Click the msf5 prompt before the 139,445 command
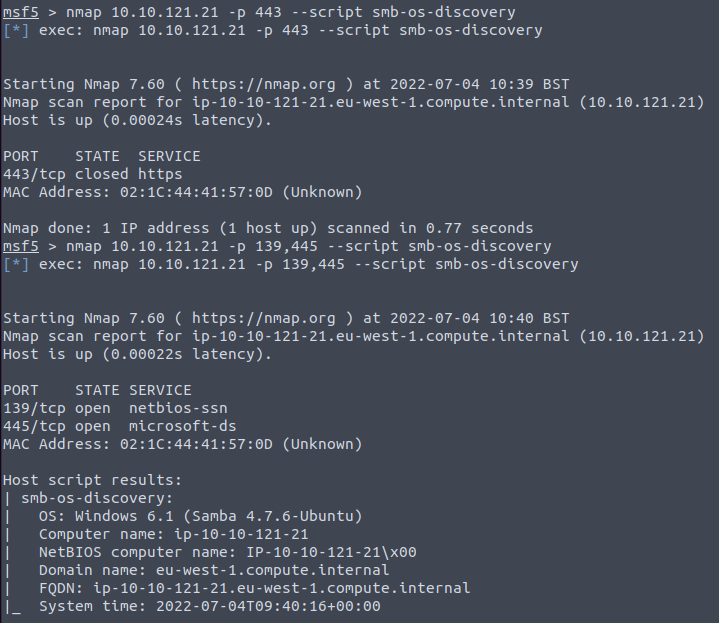Viewport: 719px width, 623px height. [19, 246]
